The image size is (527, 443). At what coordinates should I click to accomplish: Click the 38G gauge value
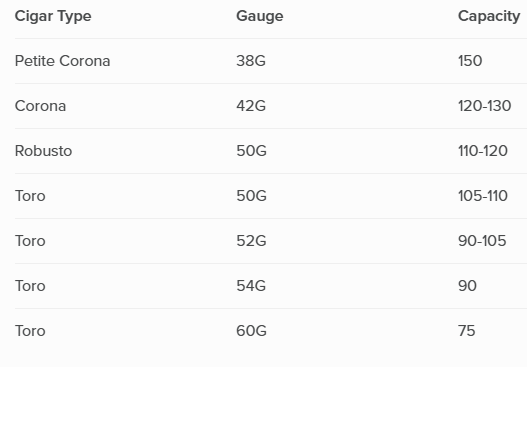[x=251, y=61]
